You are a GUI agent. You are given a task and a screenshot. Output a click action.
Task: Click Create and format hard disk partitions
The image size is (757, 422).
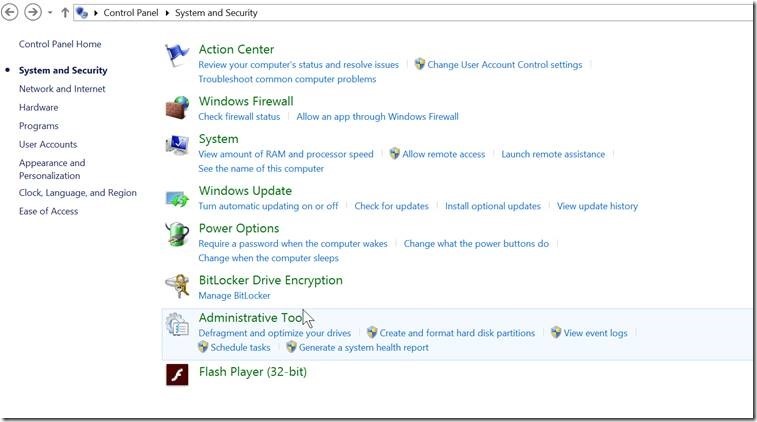[x=457, y=333]
